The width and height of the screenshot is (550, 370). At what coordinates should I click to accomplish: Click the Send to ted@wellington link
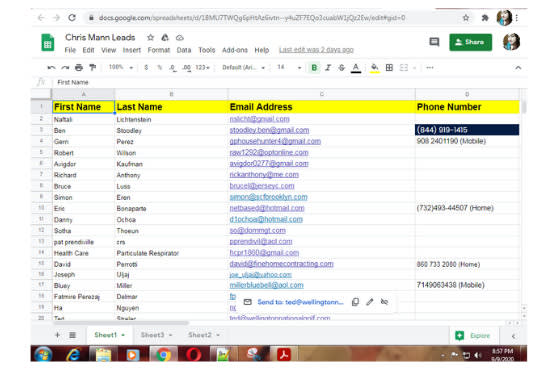click(x=300, y=302)
